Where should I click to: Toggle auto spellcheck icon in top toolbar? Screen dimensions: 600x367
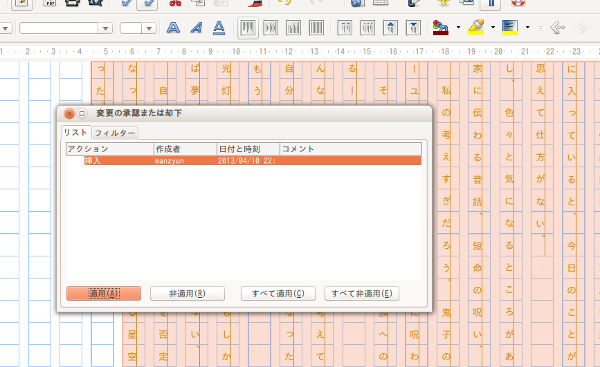tap(147, 4)
